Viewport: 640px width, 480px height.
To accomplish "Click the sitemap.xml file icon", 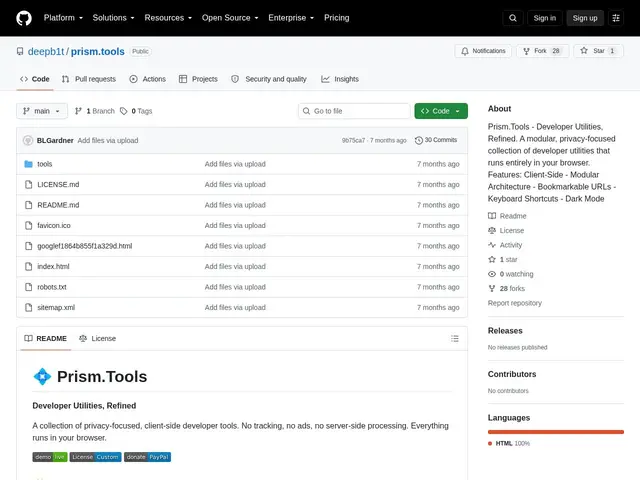I will click(x=28, y=307).
